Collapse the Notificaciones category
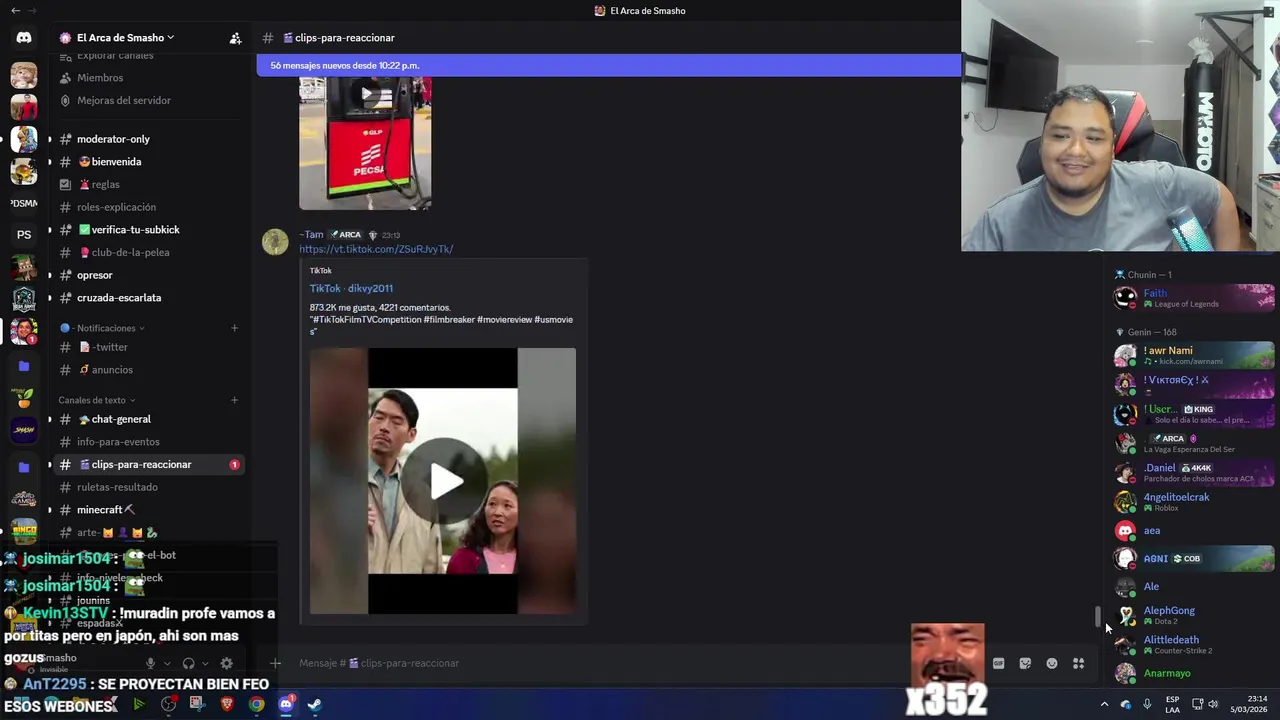The height and width of the screenshot is (720, 1280). 105,328
